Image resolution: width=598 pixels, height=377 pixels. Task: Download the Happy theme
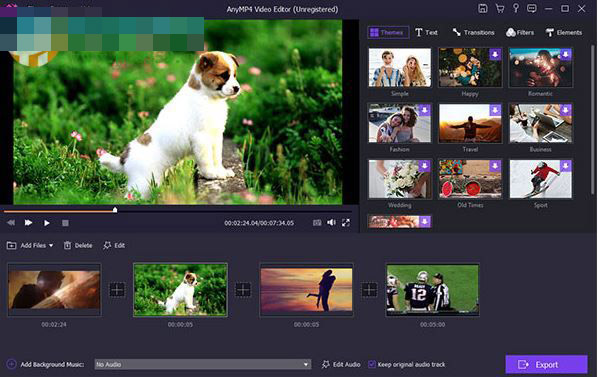[x=495, y=54]
